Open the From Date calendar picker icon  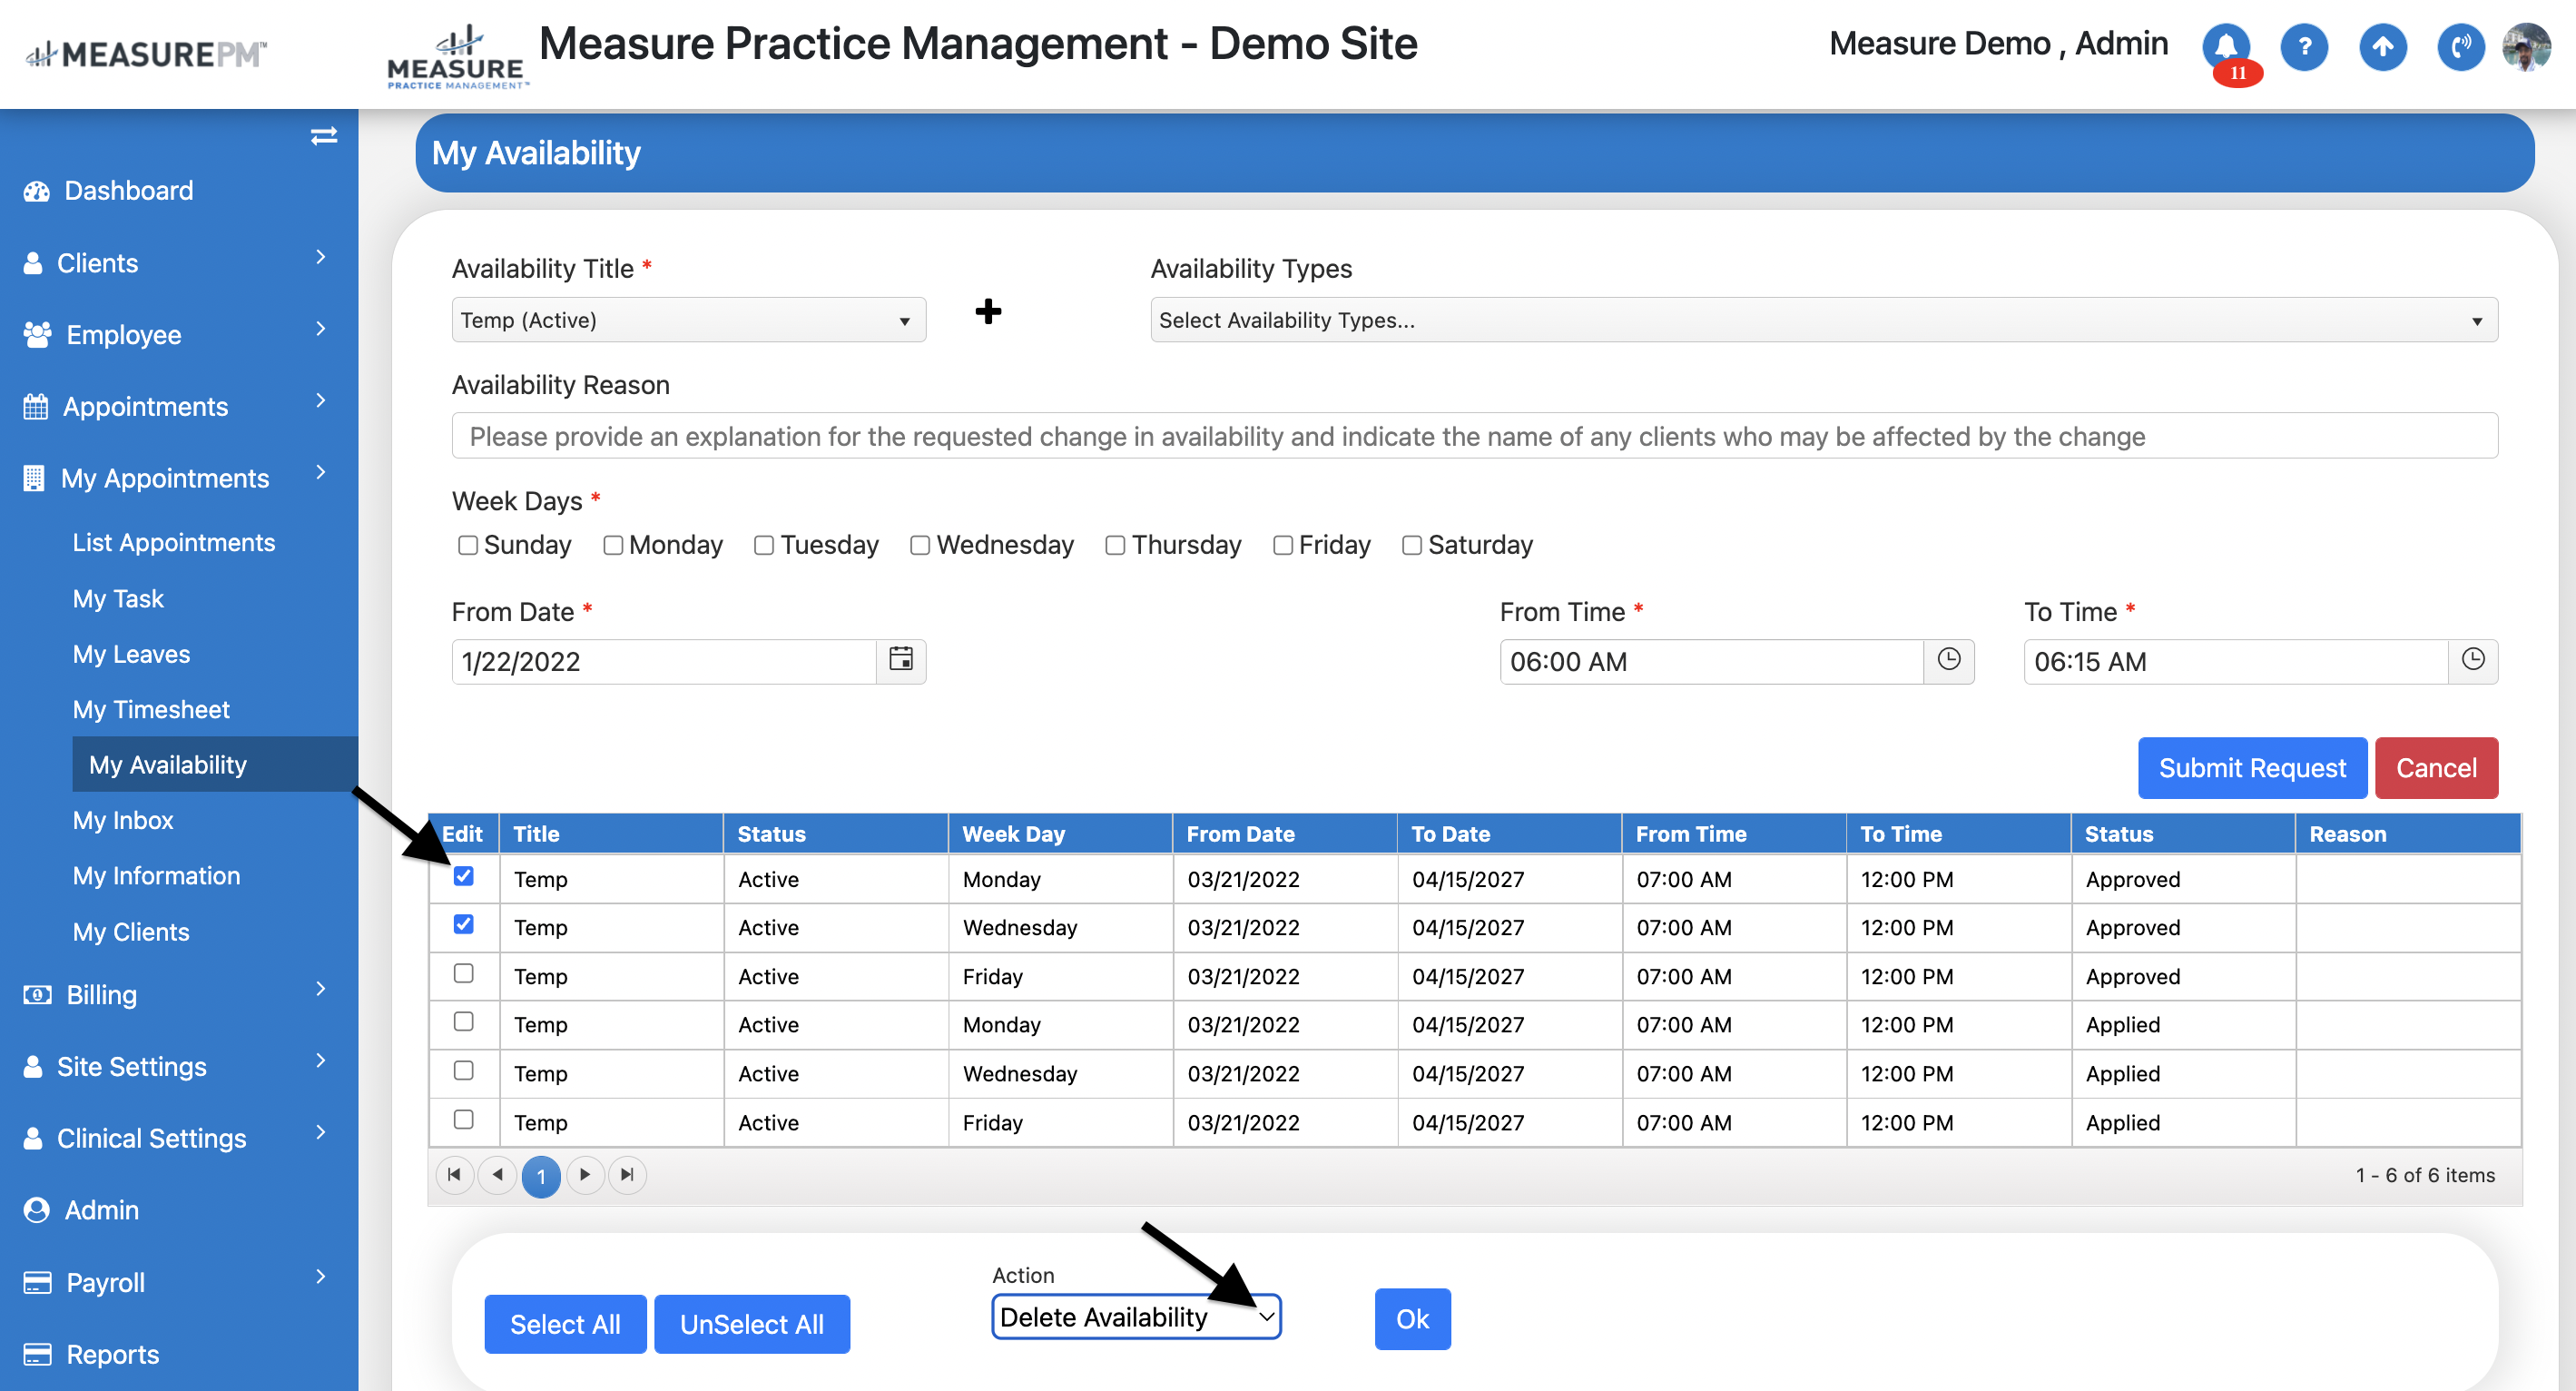pyautogui.click(x=901, y=660)
